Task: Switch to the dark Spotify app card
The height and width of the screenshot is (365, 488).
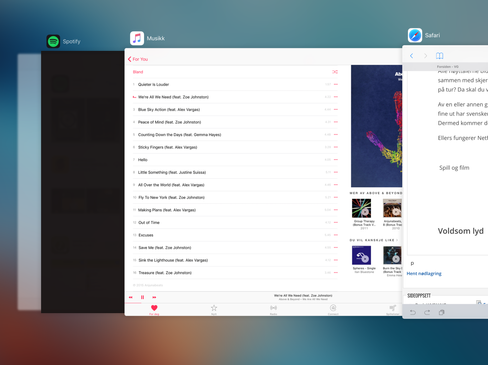Action: [82, 182]
